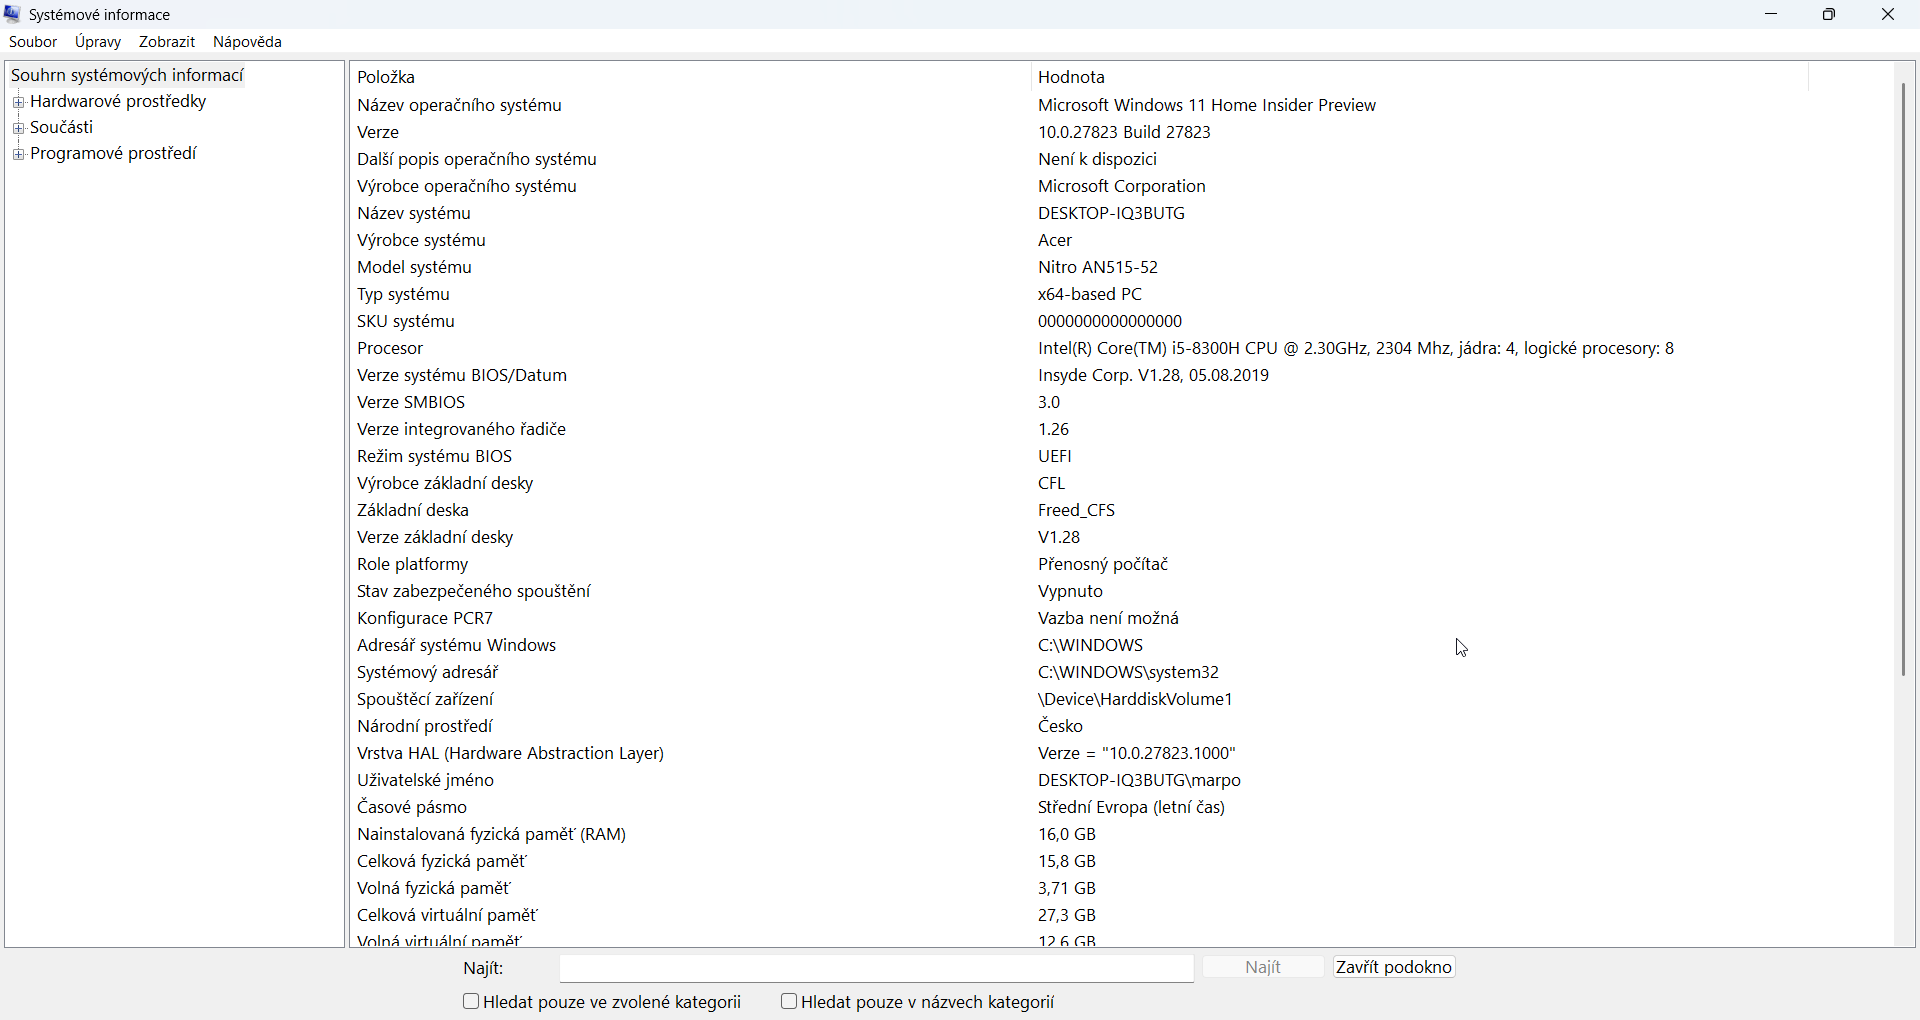Select the Výrobce systému row
The image size is (1920, 1020).
(x=1080, y=240)
